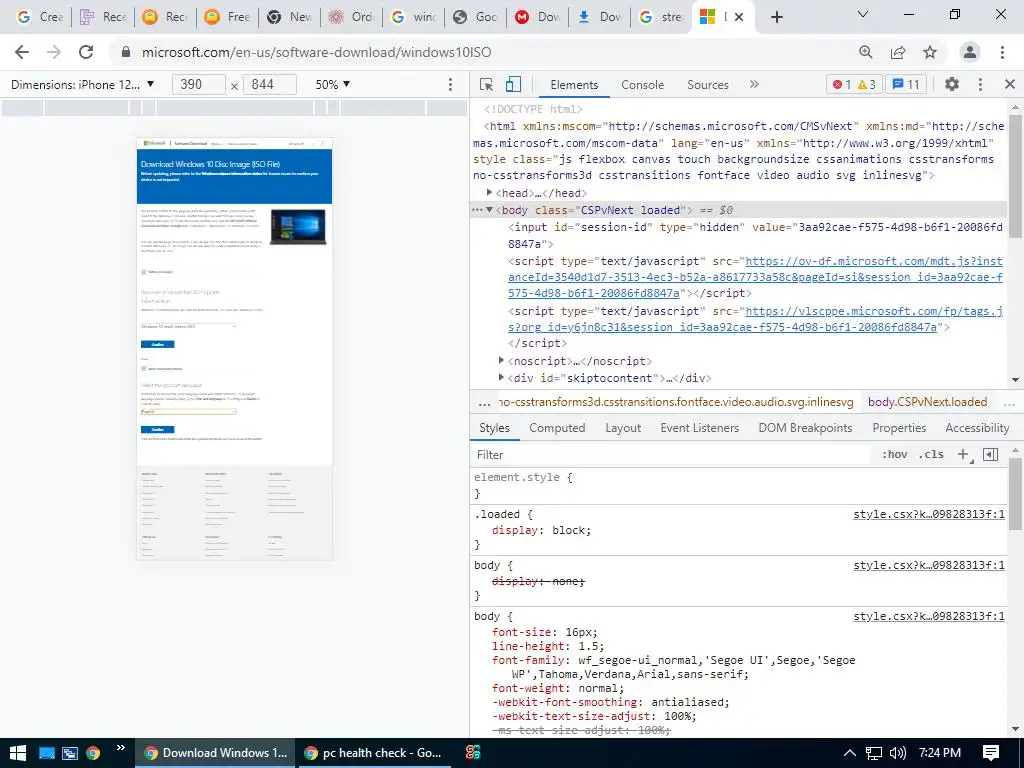The height and width of the screenshot is (768, 1024).
Task: Click the viewport width field 390
Action: tap(198, 84)
